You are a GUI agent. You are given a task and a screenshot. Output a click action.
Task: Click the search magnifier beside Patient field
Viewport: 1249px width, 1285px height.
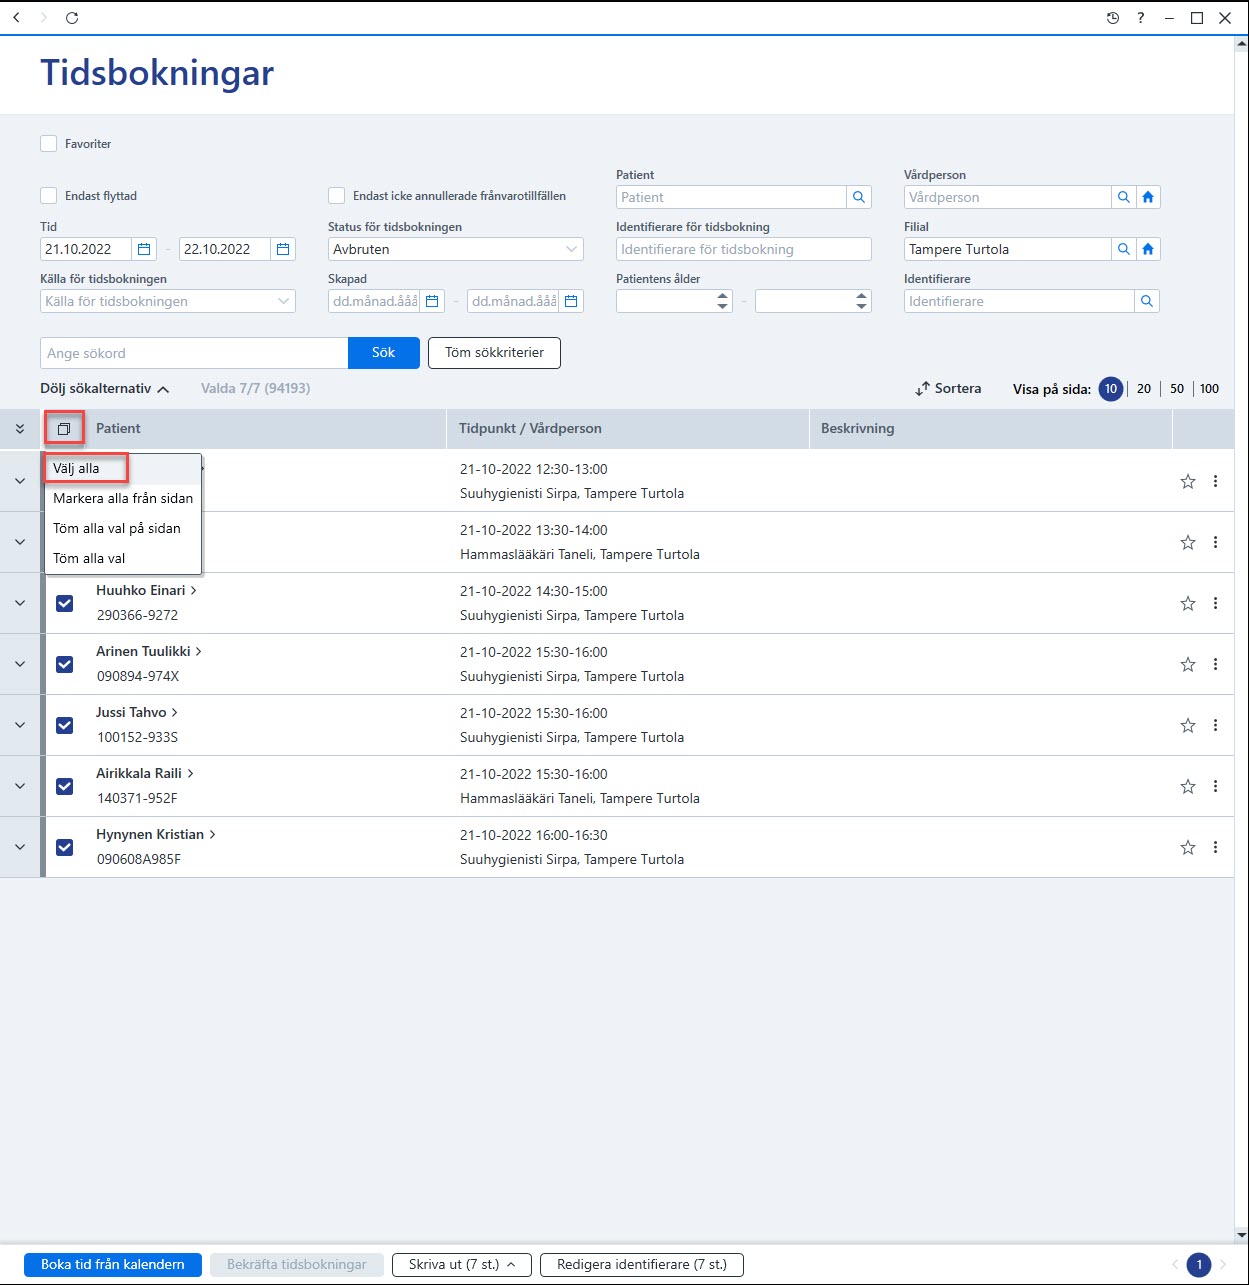tap(859, 197)
